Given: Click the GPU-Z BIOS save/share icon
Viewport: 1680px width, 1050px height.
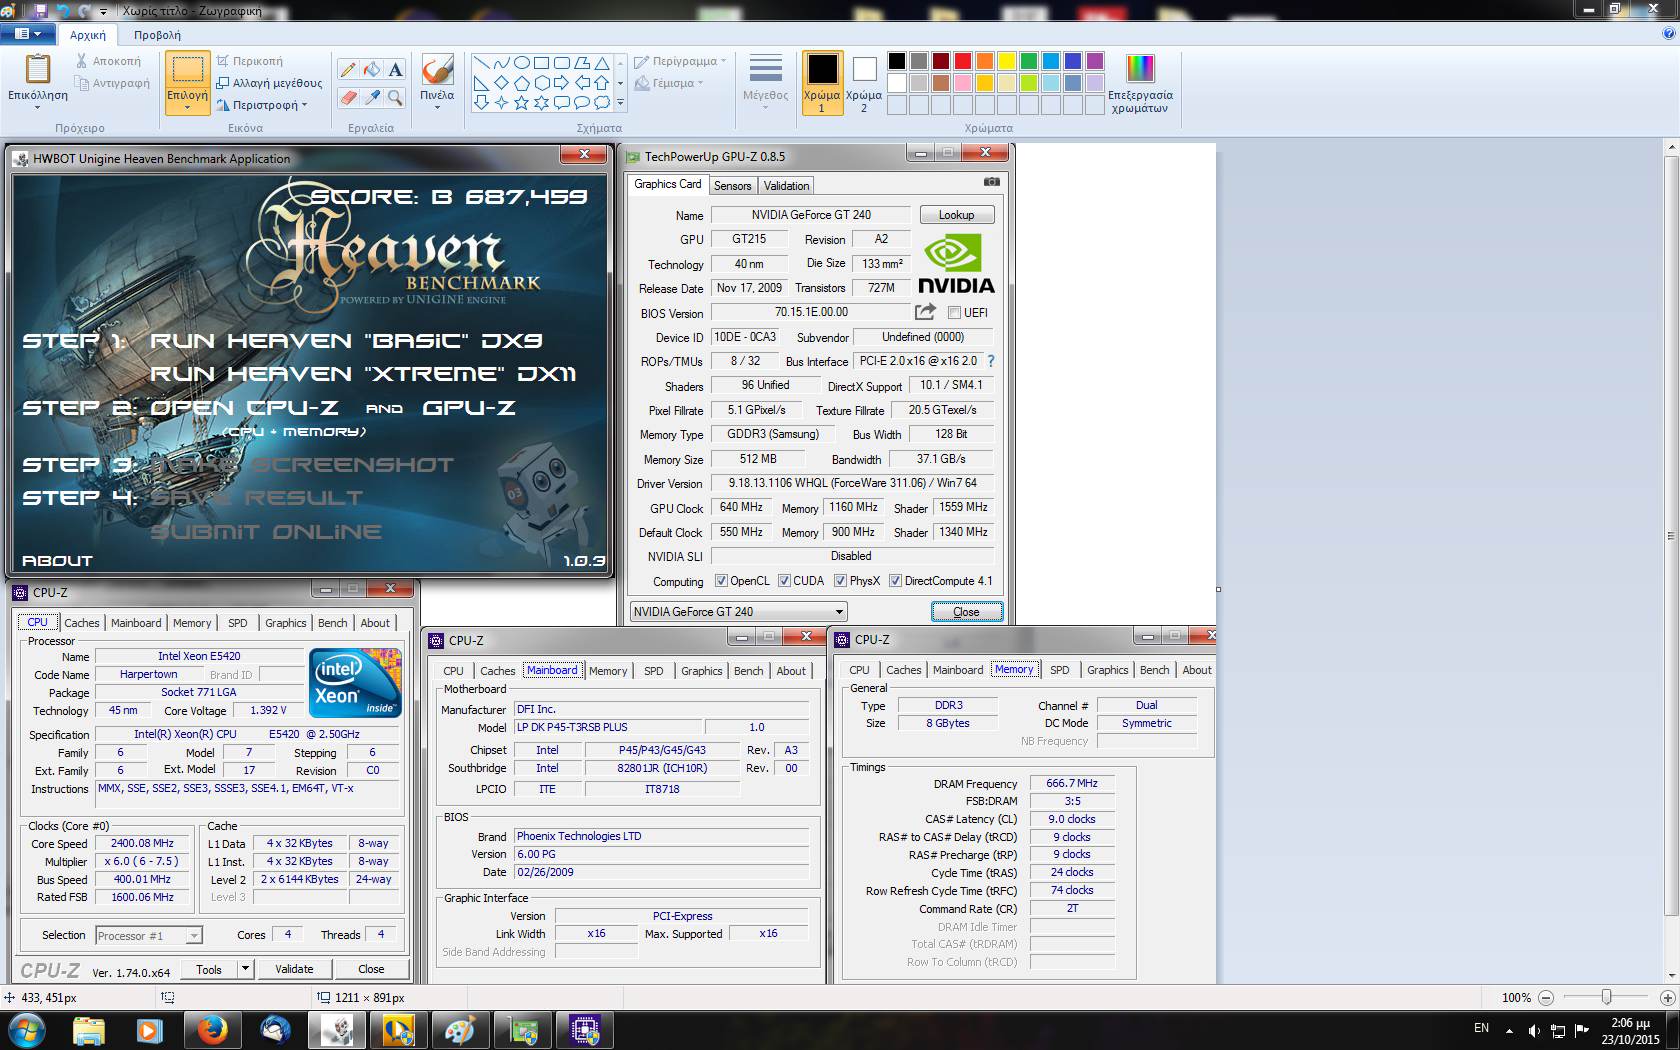Looking at the screenshot, I should tap(925, 312).
